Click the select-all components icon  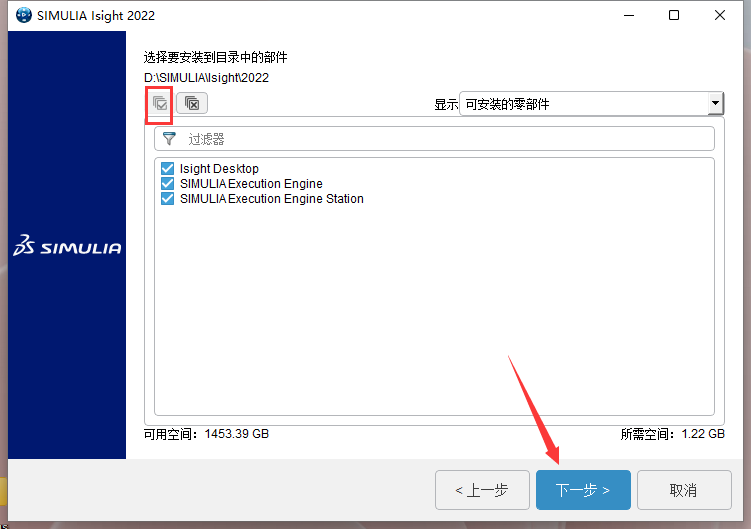160,104
